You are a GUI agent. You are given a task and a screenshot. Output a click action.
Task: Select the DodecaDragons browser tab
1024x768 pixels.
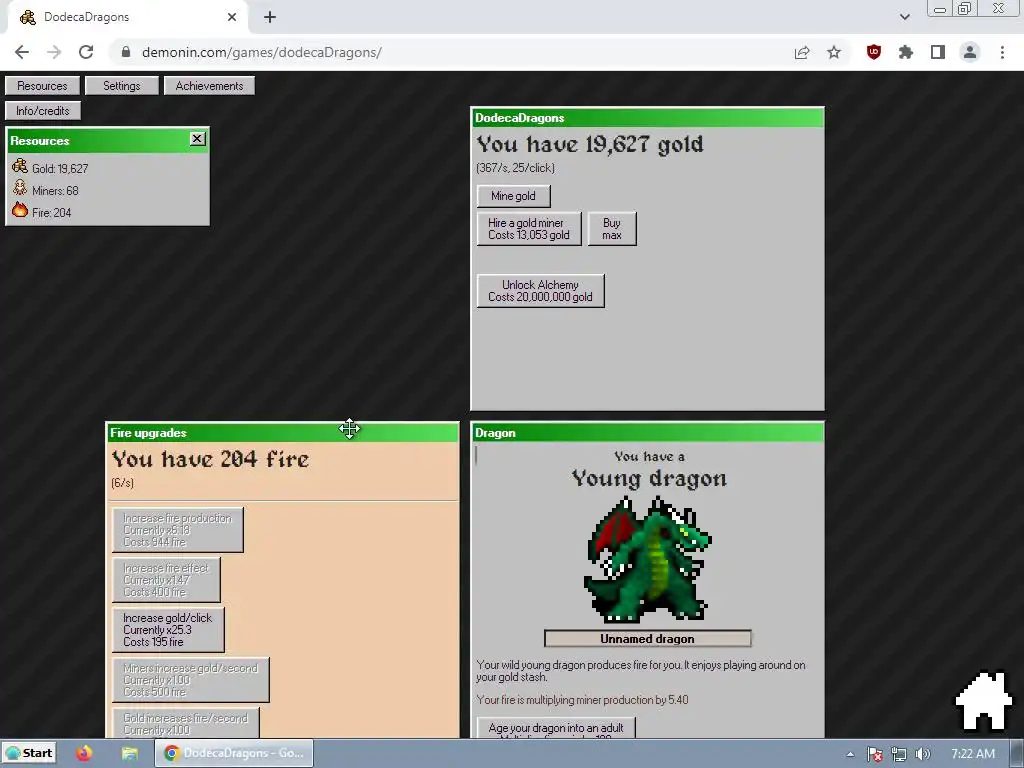127,17
